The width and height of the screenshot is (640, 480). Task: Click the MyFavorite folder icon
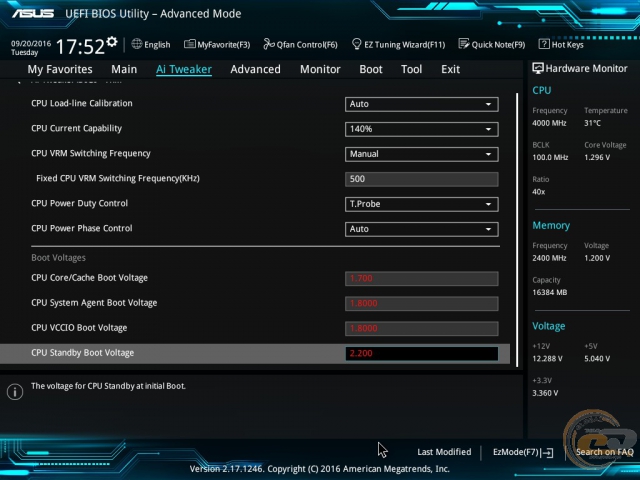(189, 44)
